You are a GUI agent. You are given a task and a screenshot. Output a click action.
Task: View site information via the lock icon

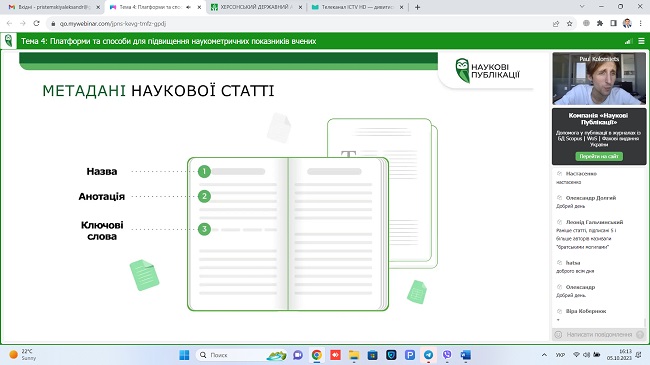[x=53, y=24]
